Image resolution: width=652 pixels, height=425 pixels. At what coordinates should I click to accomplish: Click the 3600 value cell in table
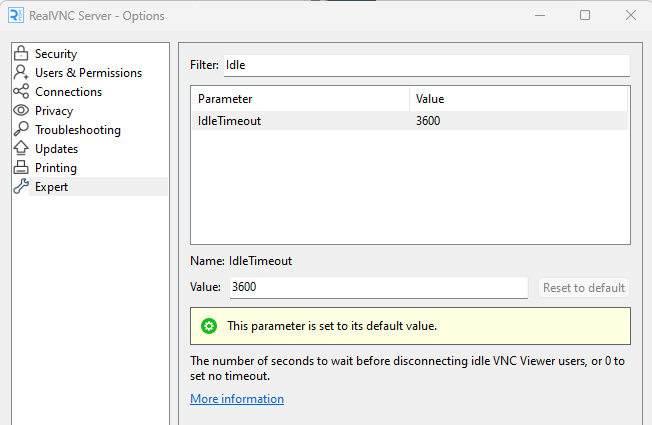(428, 121)
